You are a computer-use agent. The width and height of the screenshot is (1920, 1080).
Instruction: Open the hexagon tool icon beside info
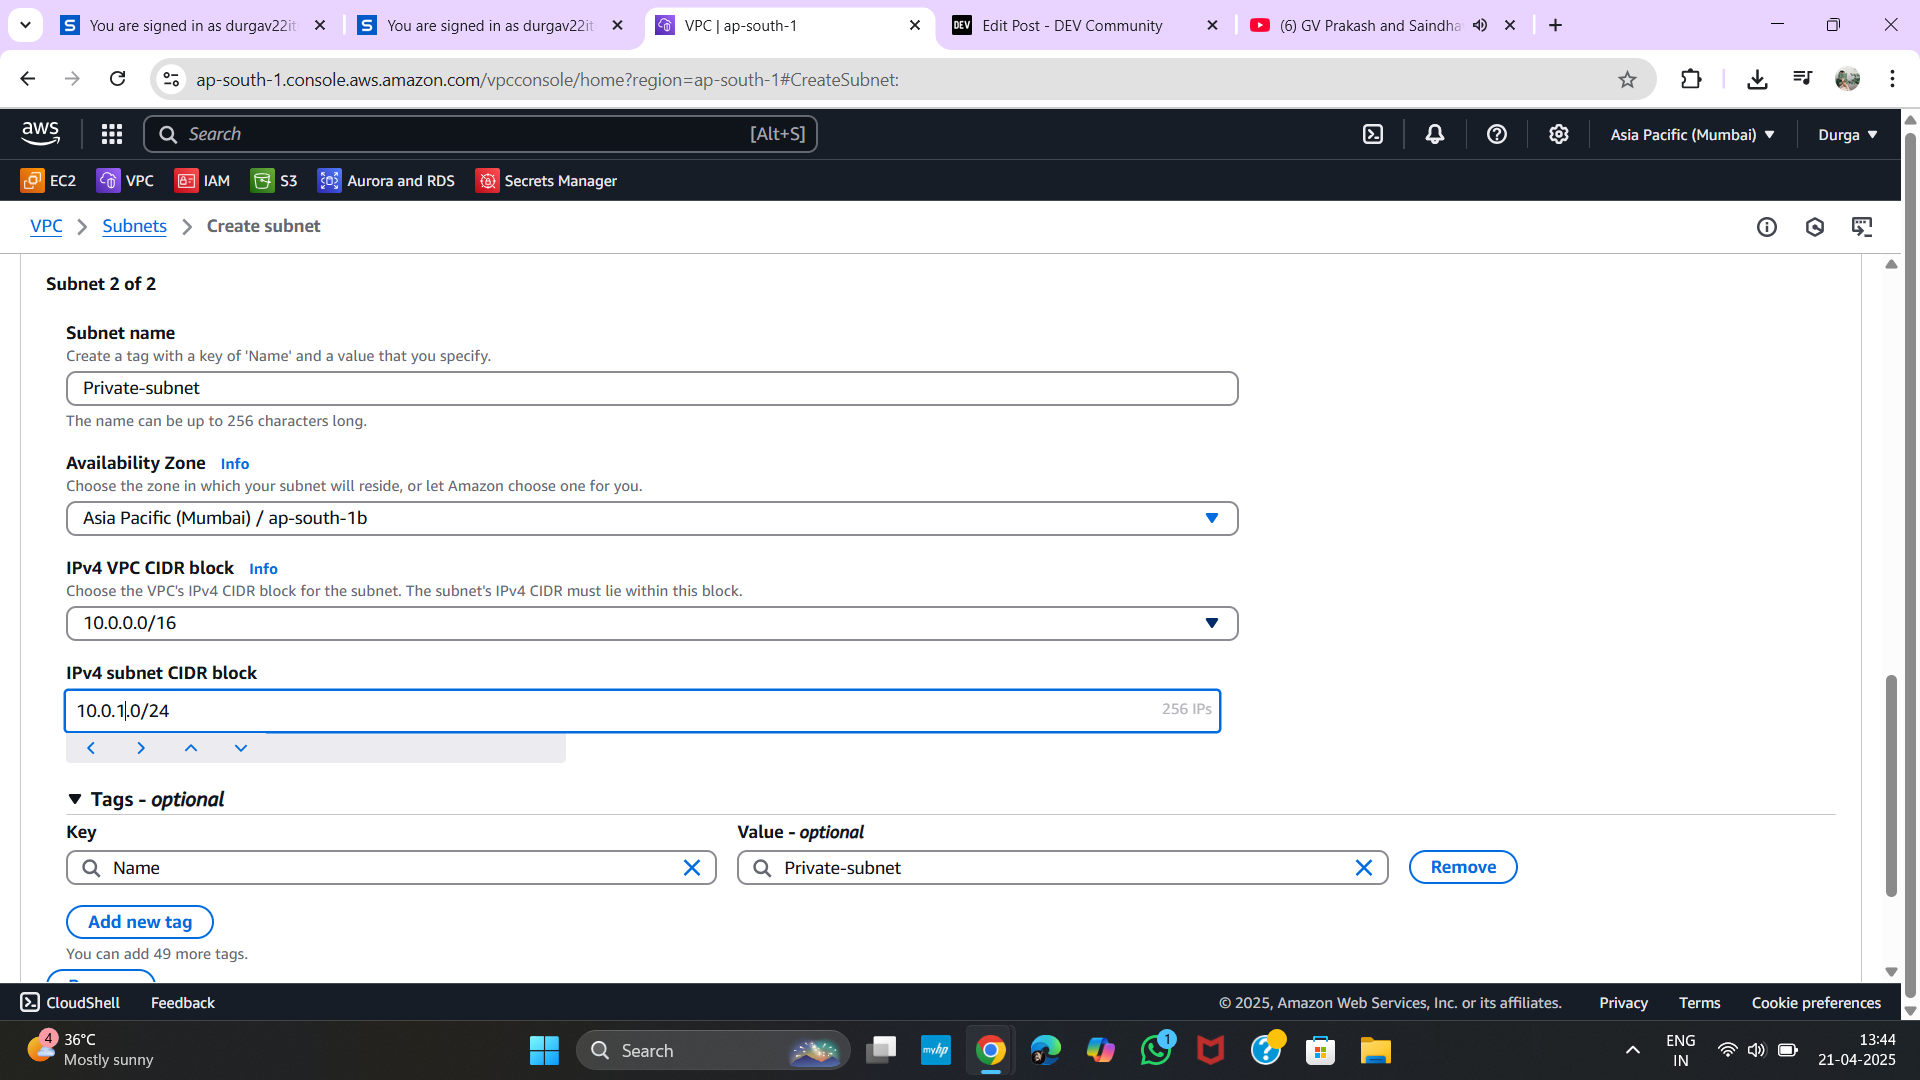point(1815,227)
